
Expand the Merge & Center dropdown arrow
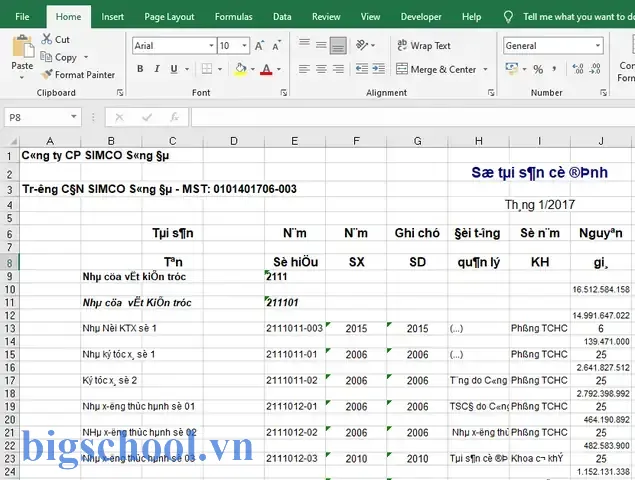pos(485,69)
